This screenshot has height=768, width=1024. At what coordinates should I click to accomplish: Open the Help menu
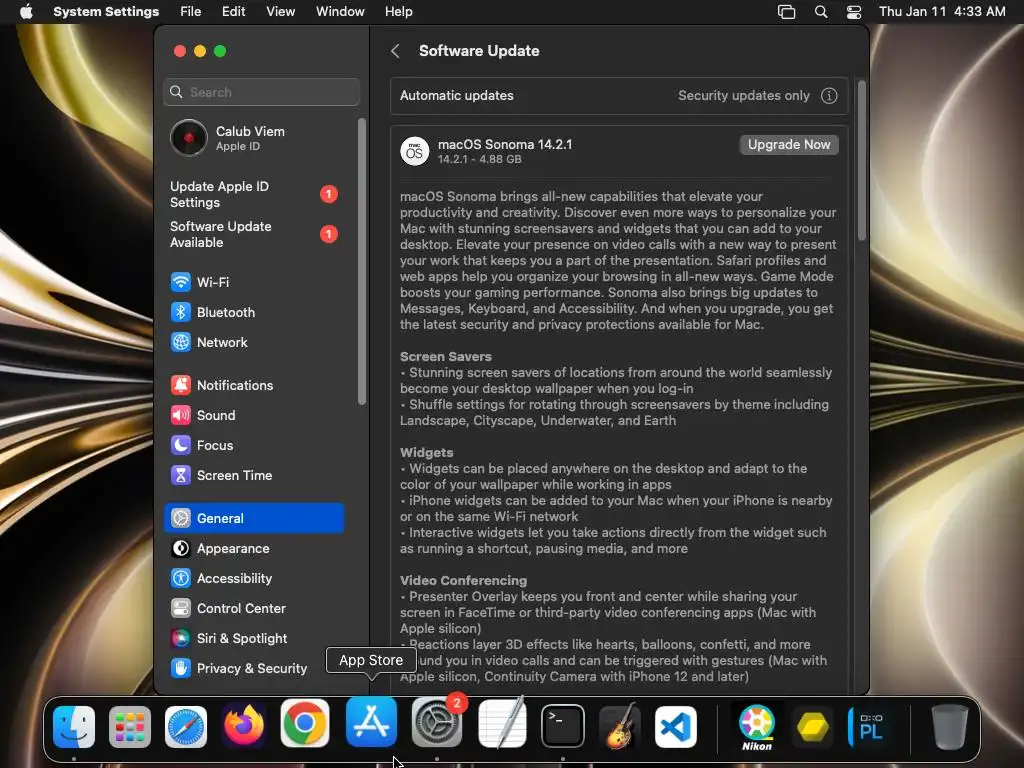pos(398,12)
